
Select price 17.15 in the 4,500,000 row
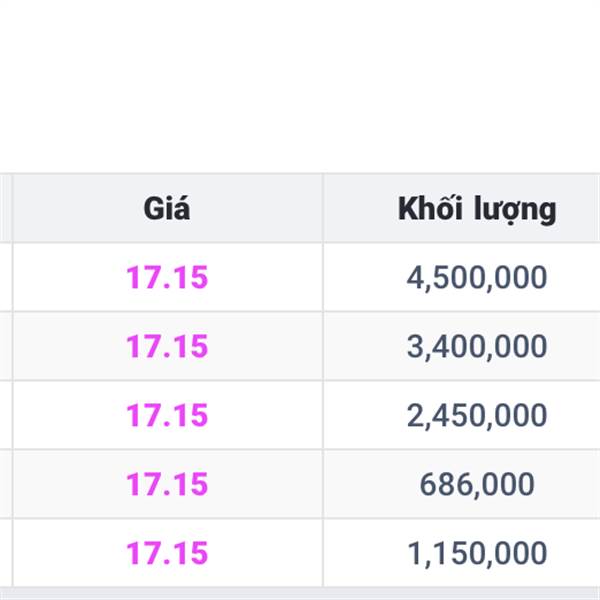tap(167, 277)
